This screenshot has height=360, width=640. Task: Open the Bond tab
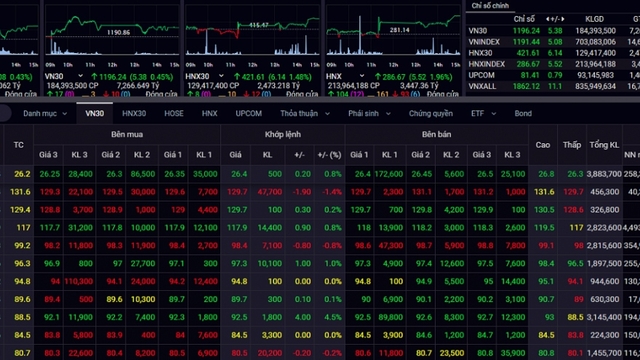coord(523,113)
